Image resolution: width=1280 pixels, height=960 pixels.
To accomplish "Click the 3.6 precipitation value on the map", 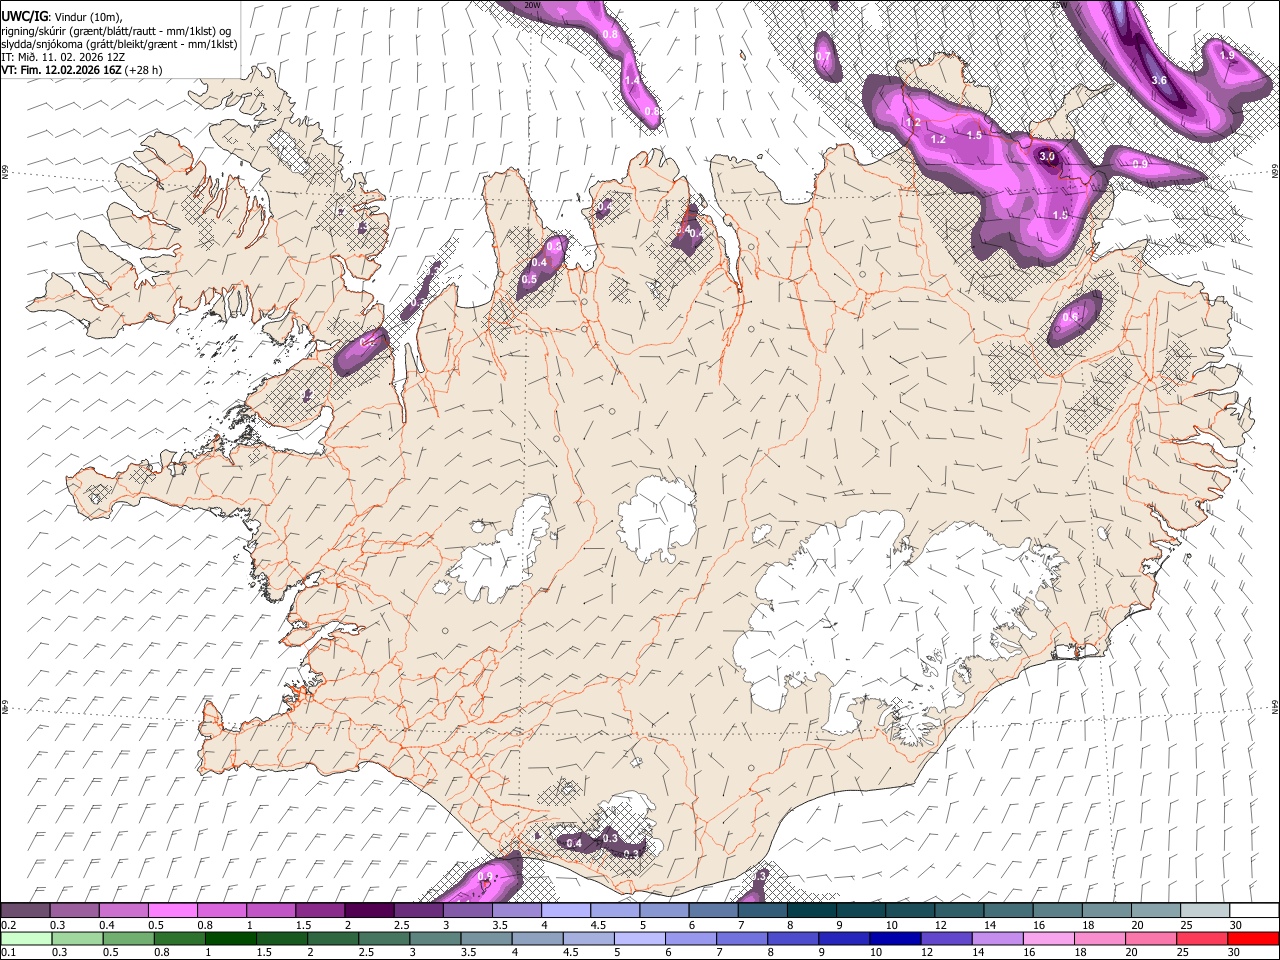I will 1160,80.
